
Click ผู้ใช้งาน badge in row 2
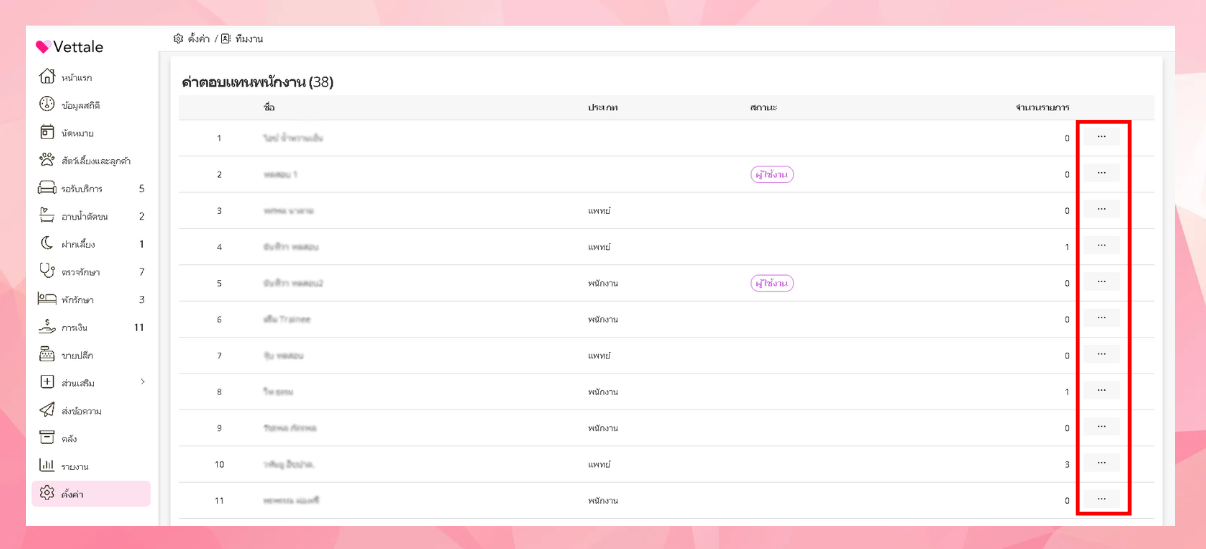(x=772, y=175)
